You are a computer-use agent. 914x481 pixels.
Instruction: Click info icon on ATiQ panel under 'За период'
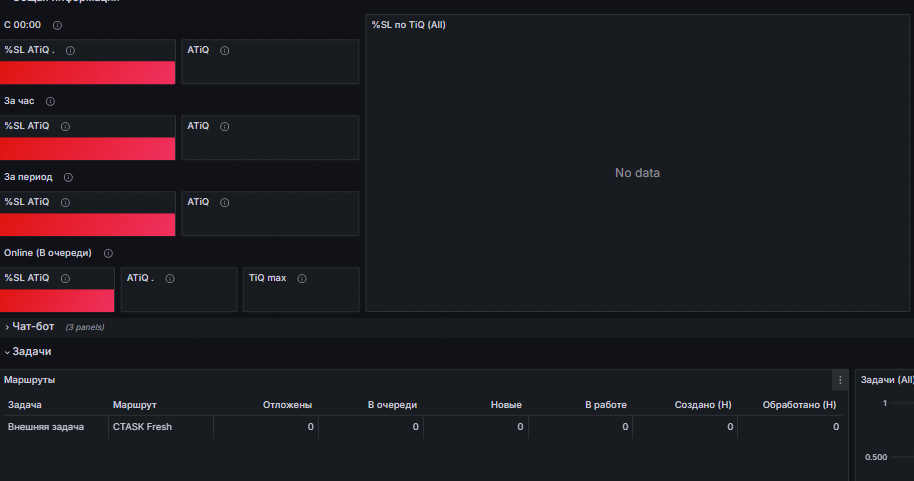pyautogui.click(x=224, y=202)
